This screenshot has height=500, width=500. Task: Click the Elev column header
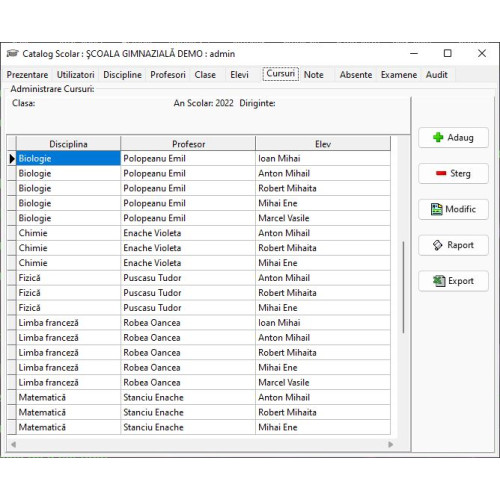(323, 144)
